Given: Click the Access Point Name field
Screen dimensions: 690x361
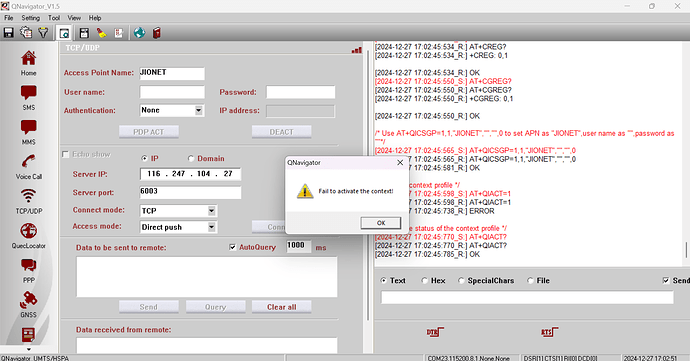Looking at the screenshot, I should coord(172,74).
